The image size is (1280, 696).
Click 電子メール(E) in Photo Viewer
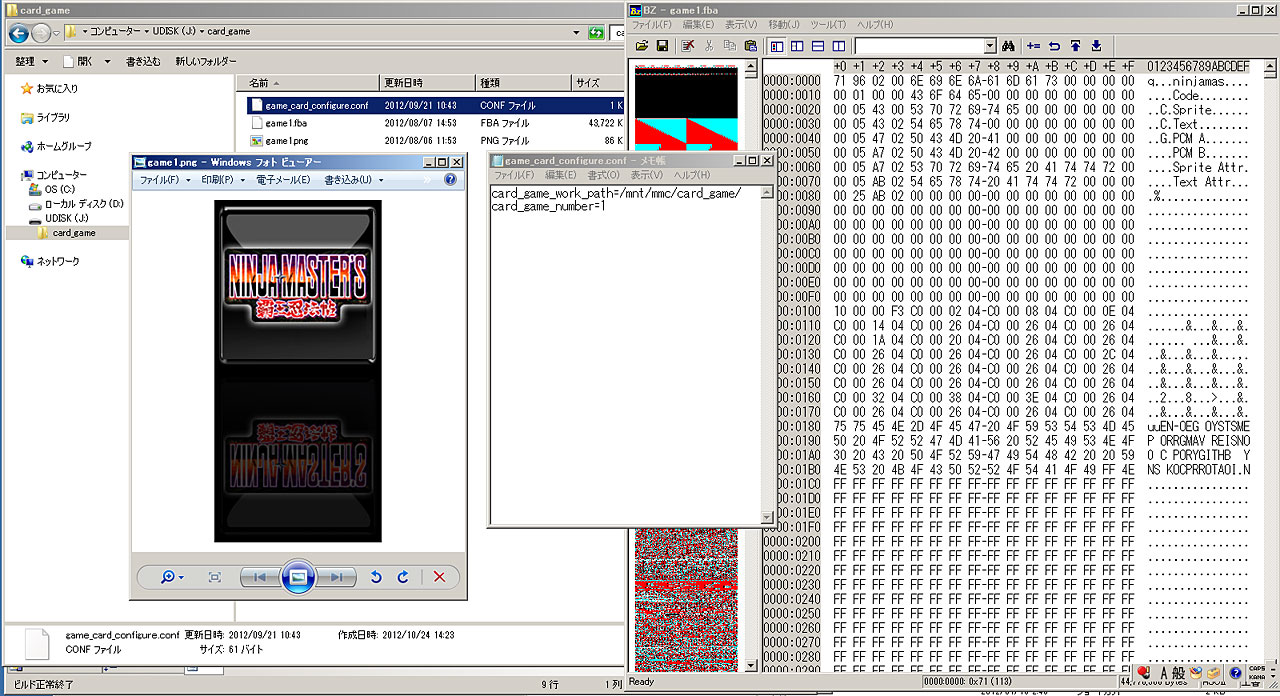(x=283, y=180)
